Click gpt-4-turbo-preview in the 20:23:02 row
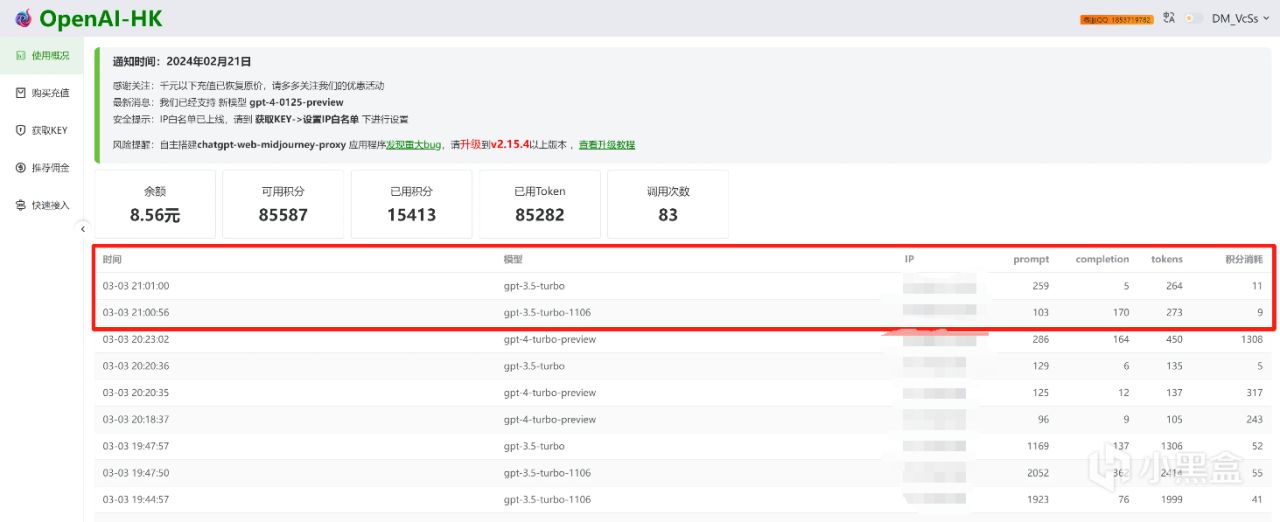The image size is (1280, 522). (550, 339)
